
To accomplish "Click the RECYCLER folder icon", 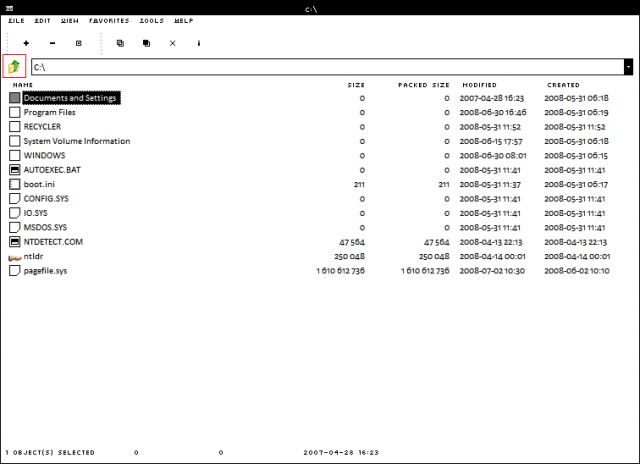I will click(15, 127).
